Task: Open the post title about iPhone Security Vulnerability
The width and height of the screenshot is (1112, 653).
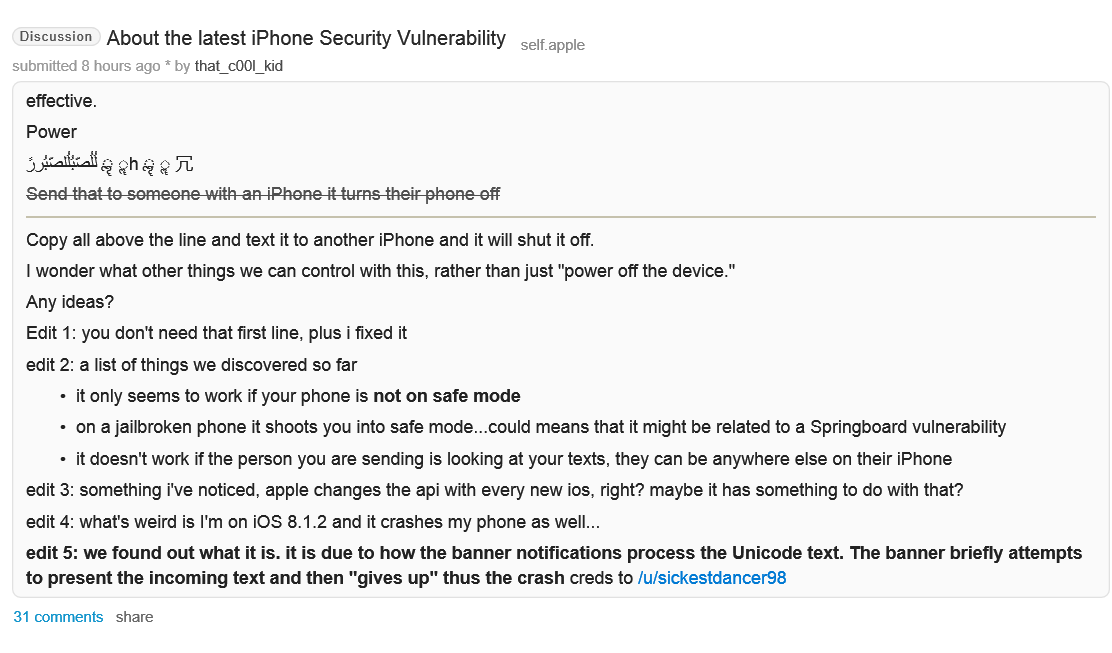Action: tap(306, 38)
